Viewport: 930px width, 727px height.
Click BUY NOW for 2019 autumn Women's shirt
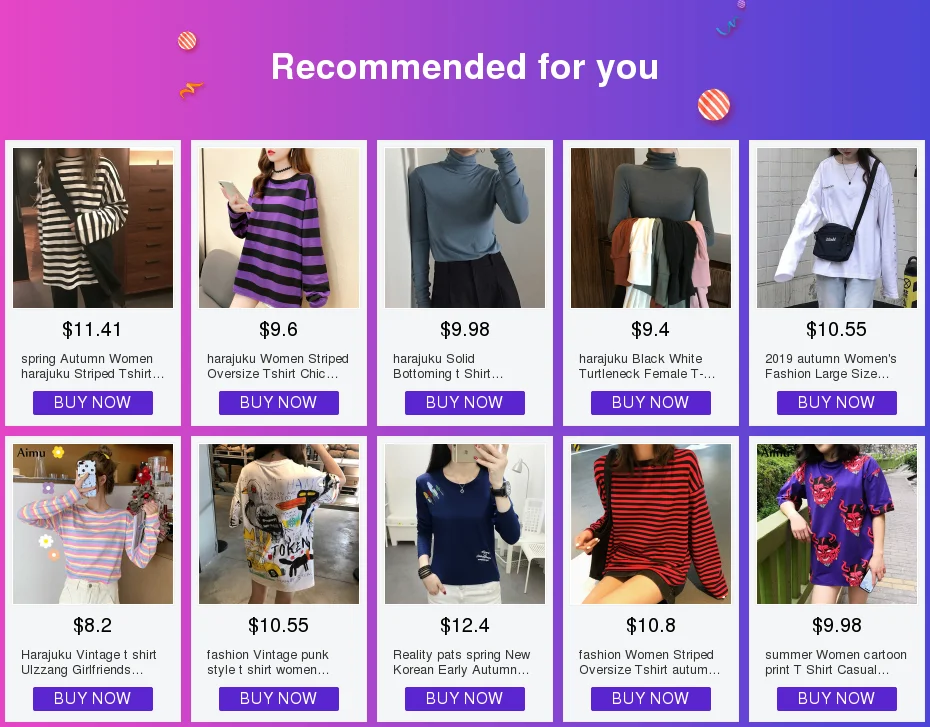tap(836, 403)
